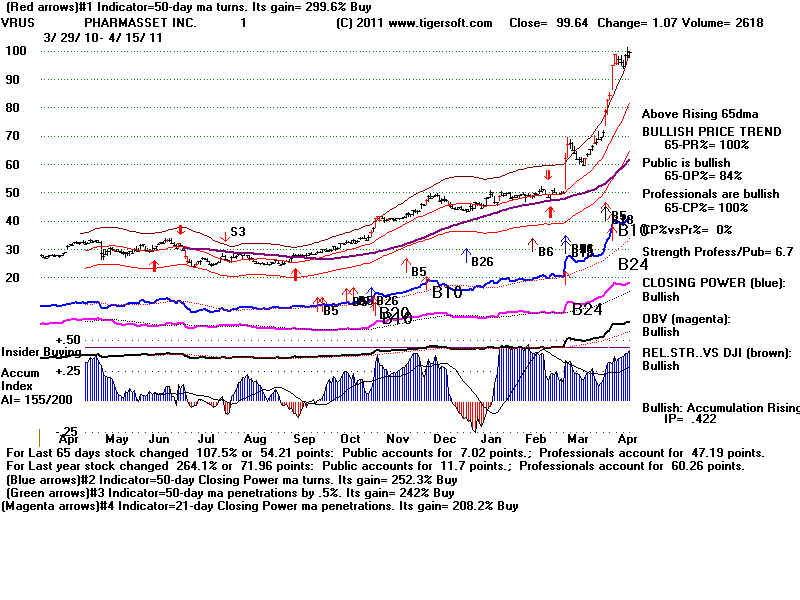The width and height of the screenshot is (800, 600).
Task: Select the +.25 accumulation scale label
Action: pyautogui.click(x=68, y=371)
